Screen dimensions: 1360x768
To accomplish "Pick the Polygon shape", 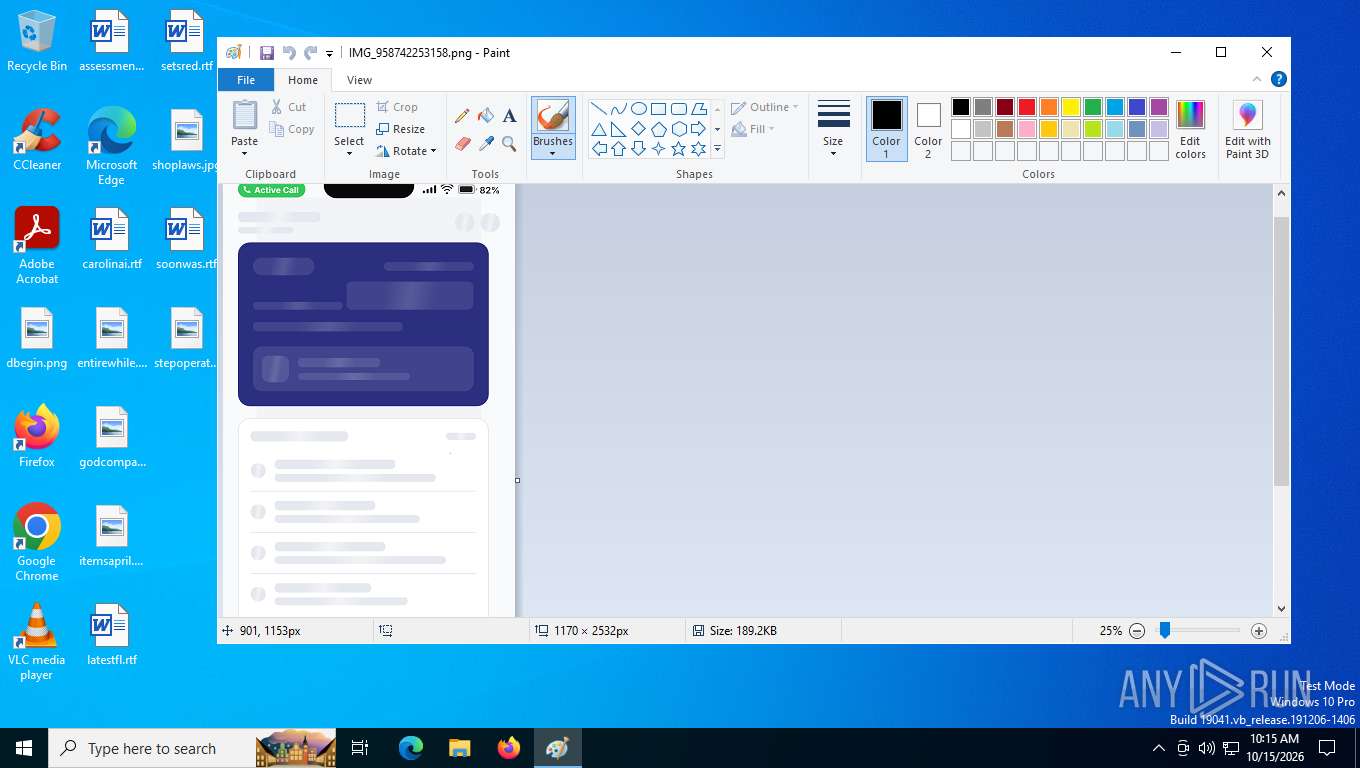I will (x=698, y=109).
